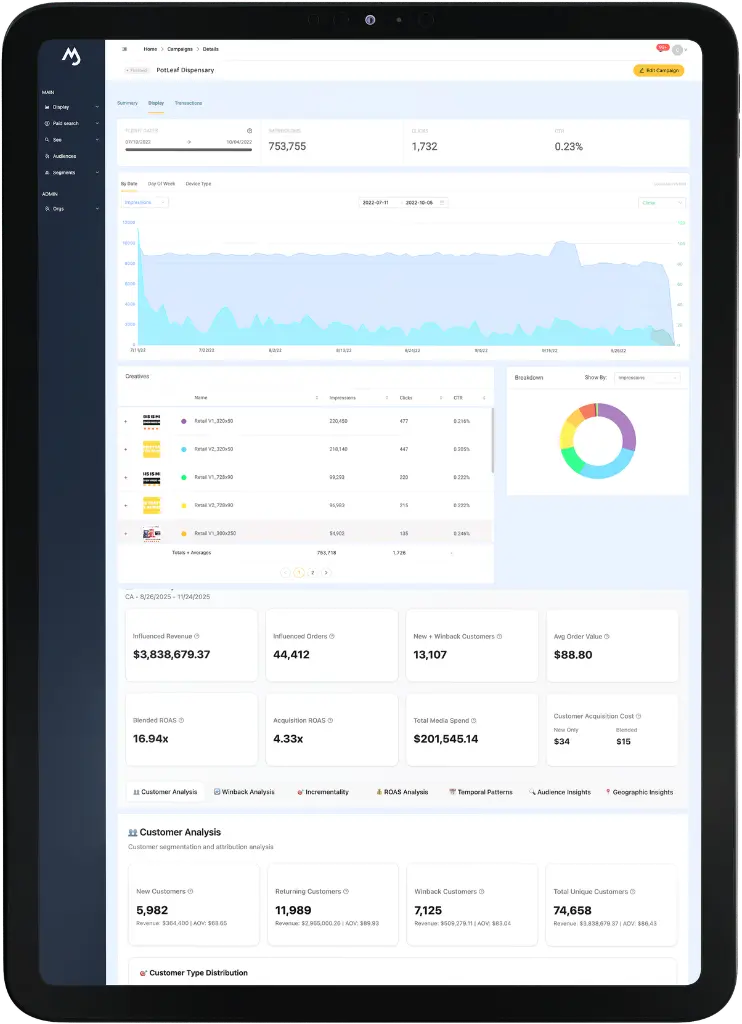Toggle the sidebar collapse menu icon

[x=124, y=49]
